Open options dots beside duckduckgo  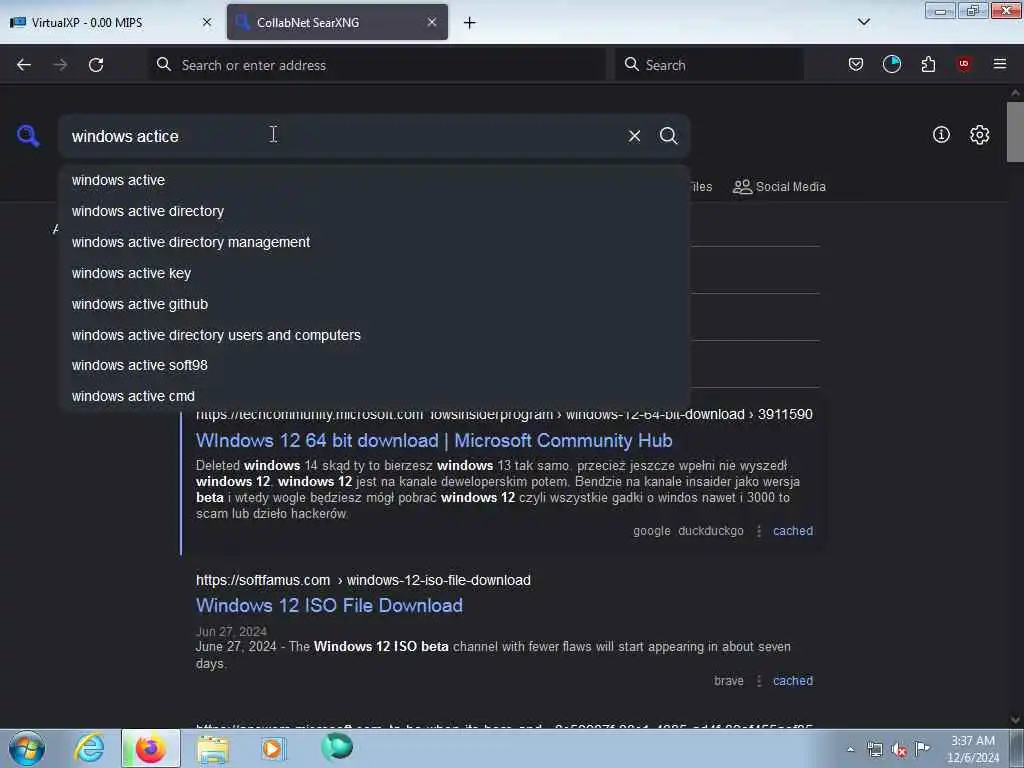[x=758, y=532]
